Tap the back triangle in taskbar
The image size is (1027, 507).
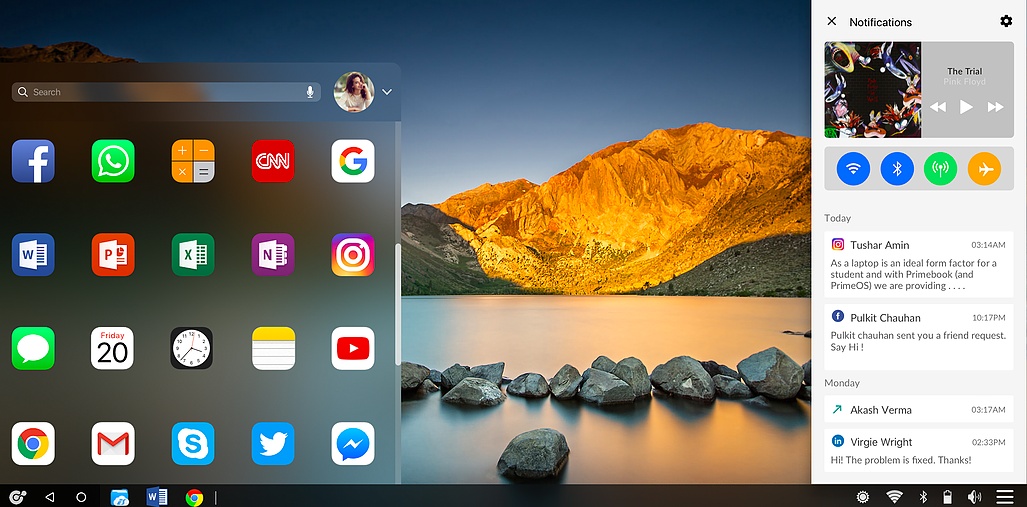(x=49, y=497)
